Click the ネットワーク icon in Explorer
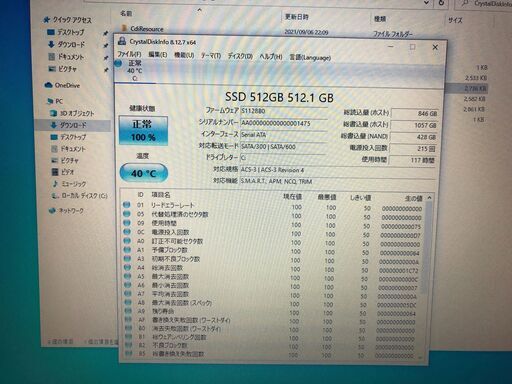 click(52, 211)
